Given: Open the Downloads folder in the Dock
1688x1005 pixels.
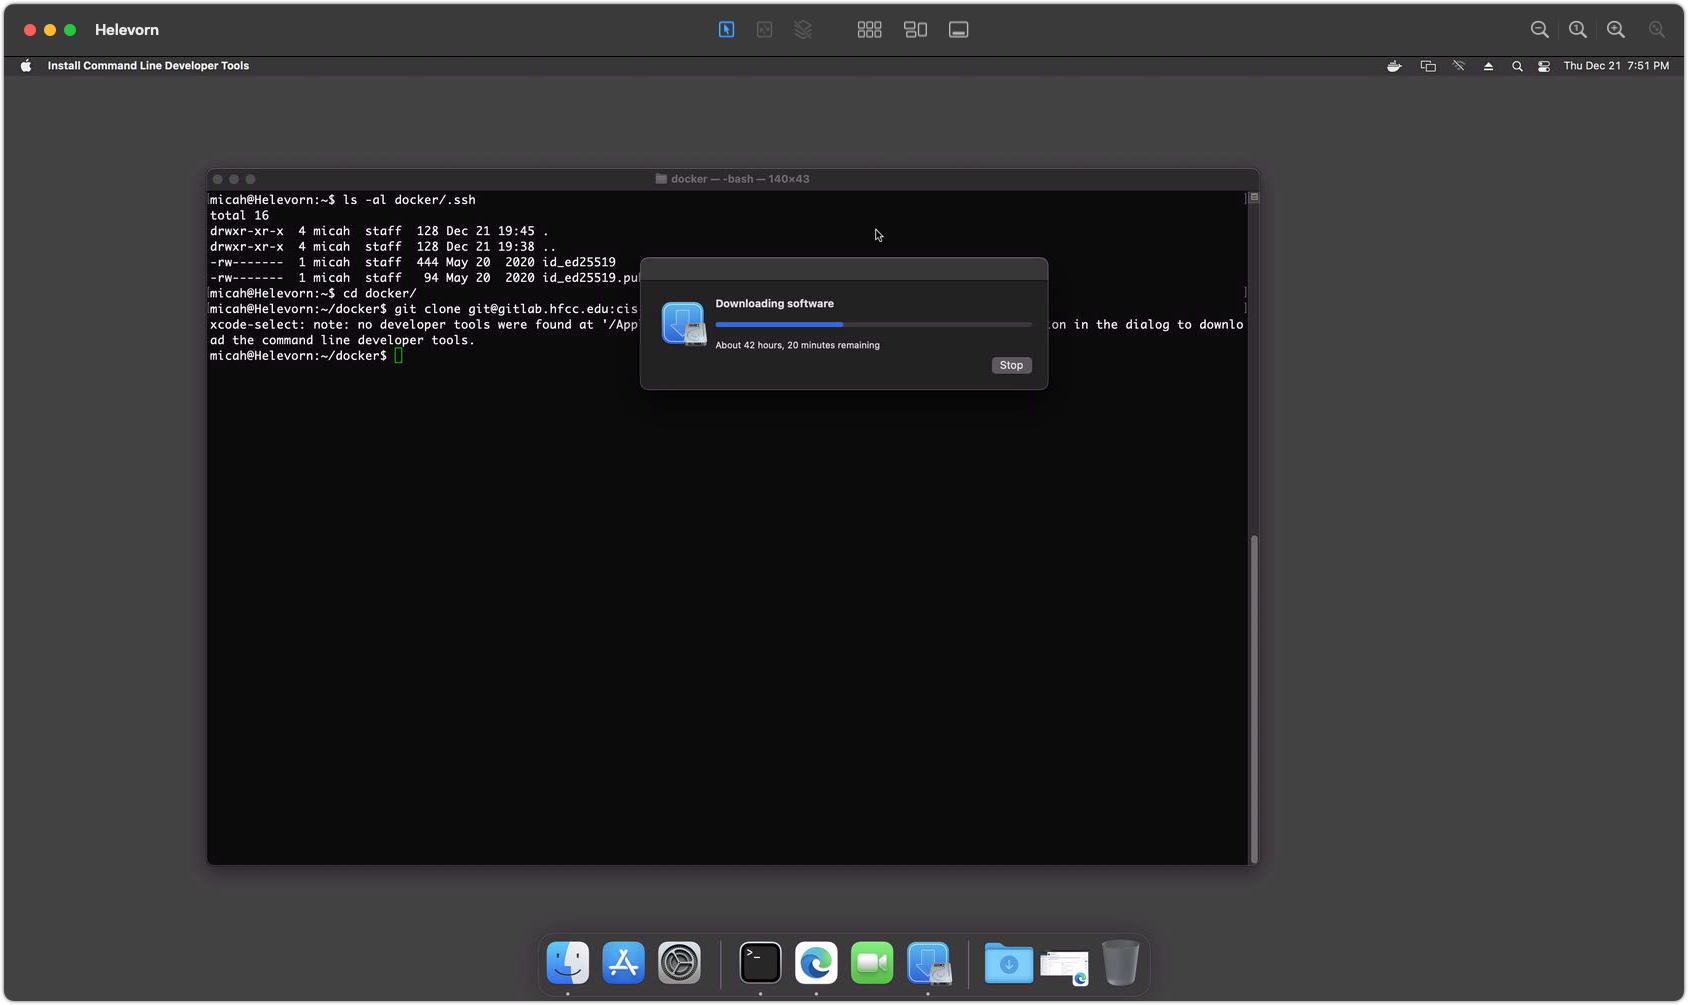Looking at the screenshot, I should tap(1008, 963).
